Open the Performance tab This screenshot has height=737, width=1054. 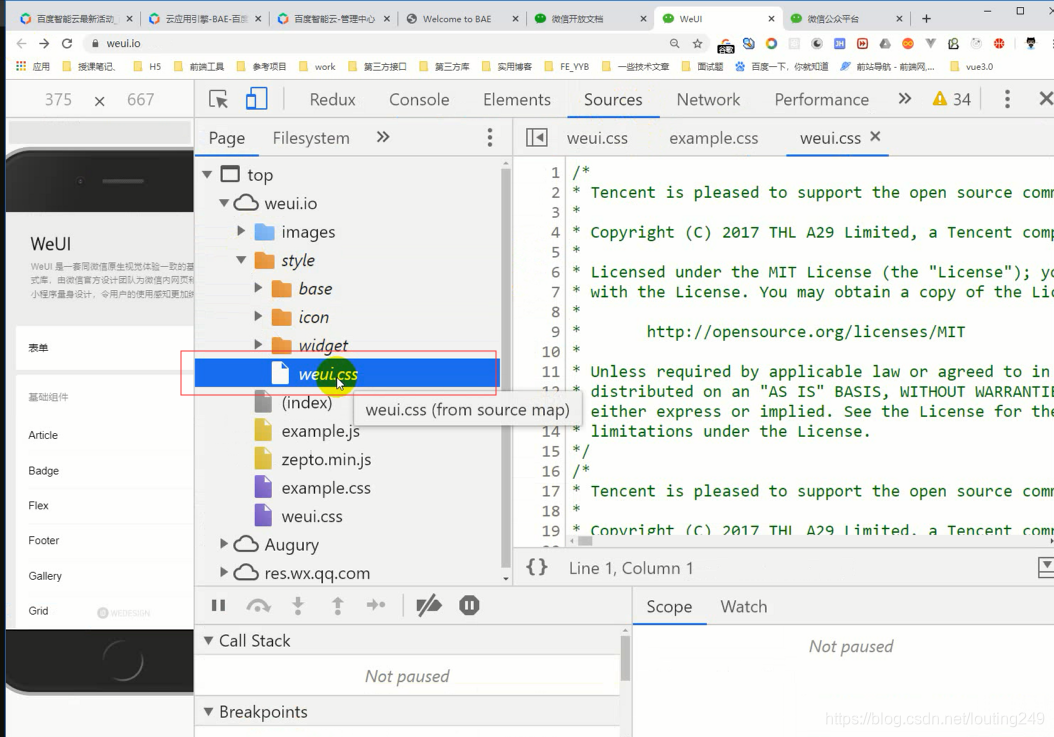pyautogui.click(x=821, y=100)
